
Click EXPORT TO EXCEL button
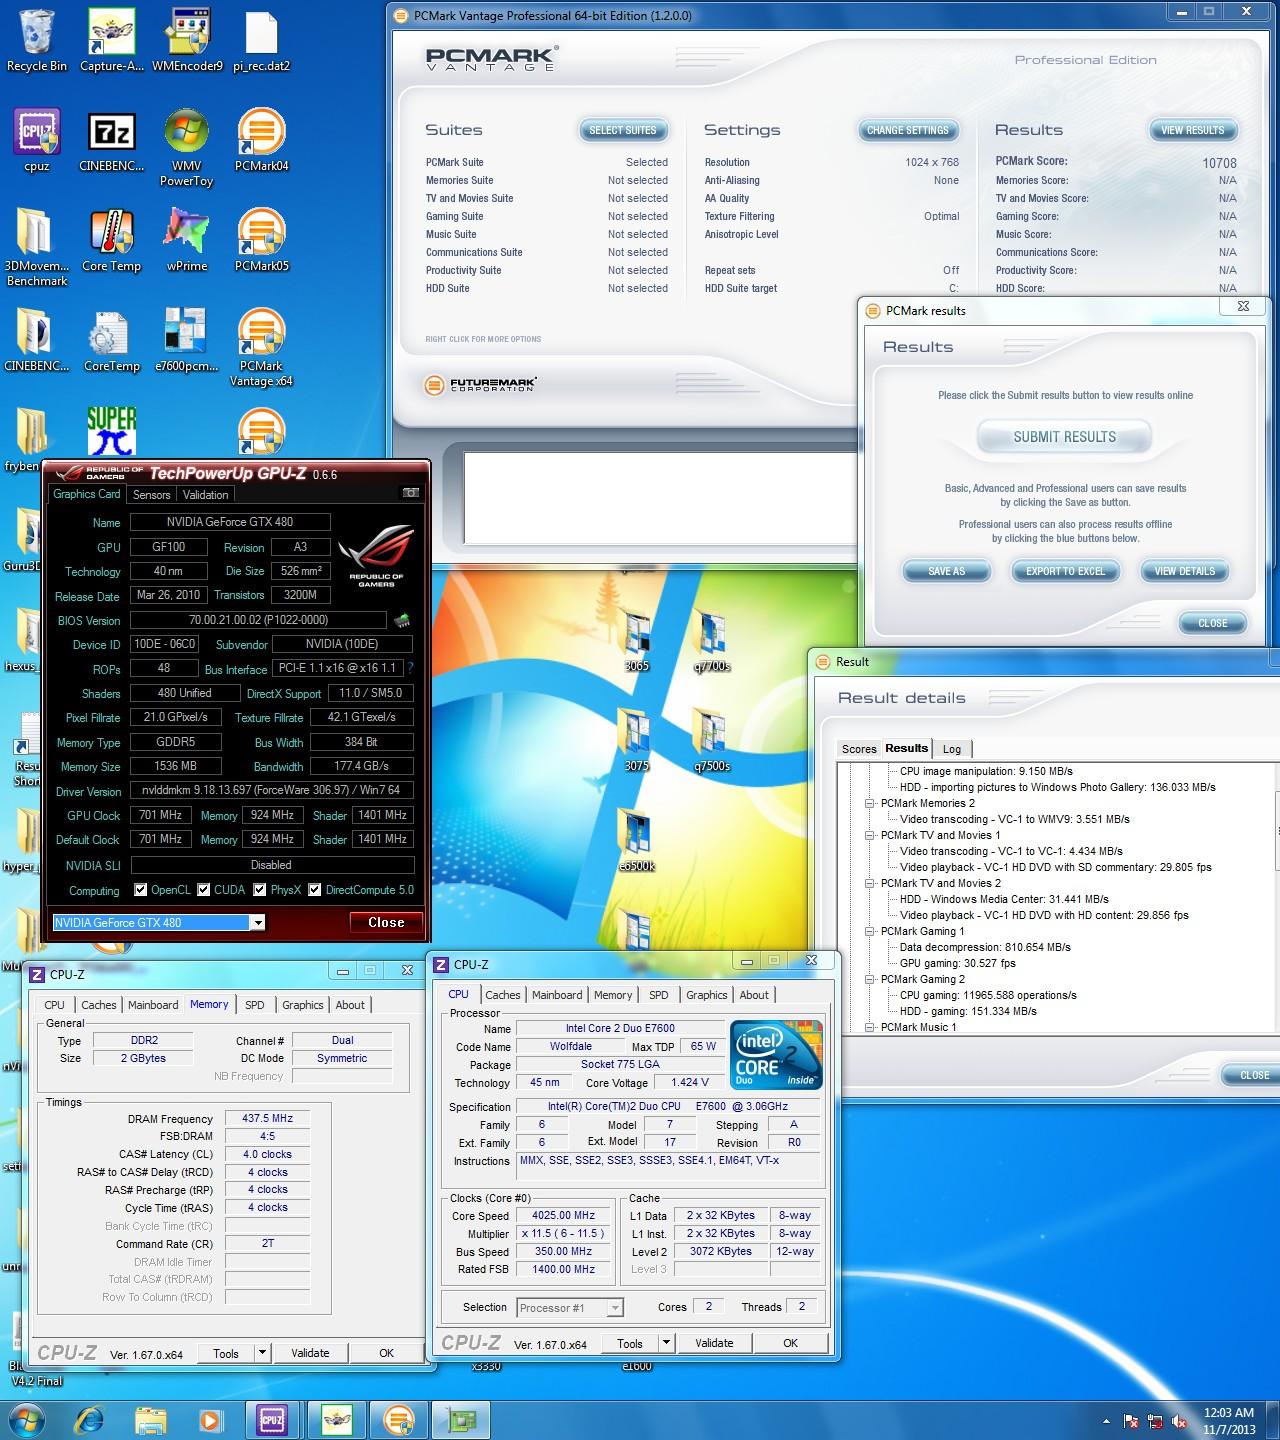pos(1066,571)
